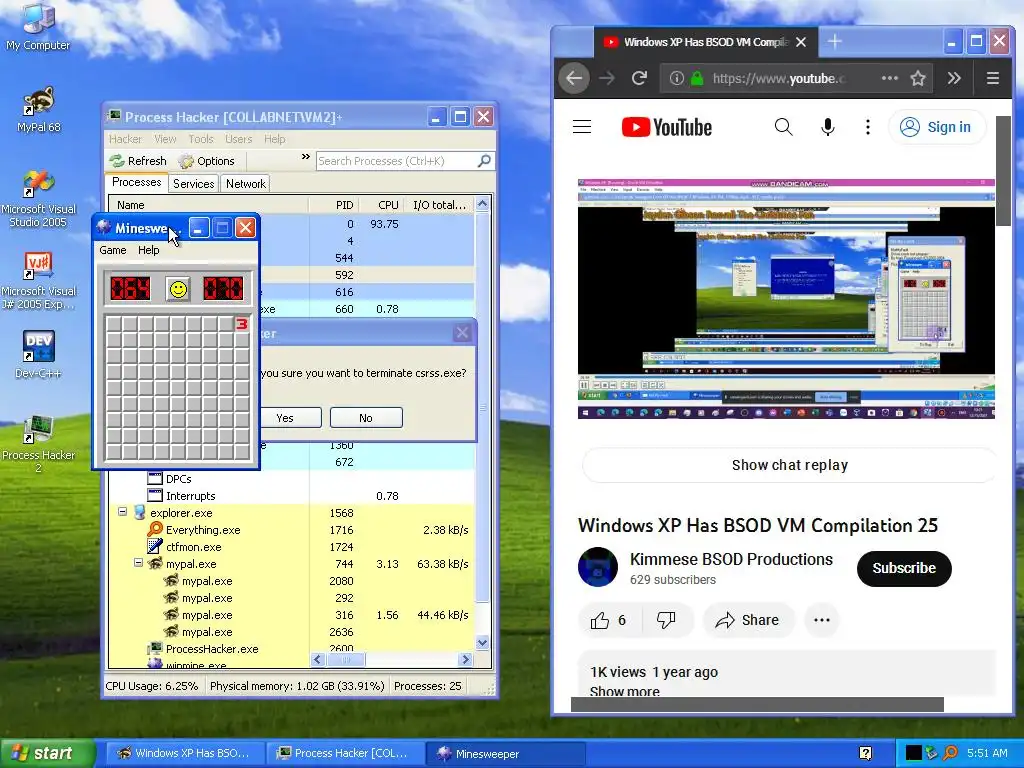Launch MyPal 68 desktop shortcut

click(38, 109)
